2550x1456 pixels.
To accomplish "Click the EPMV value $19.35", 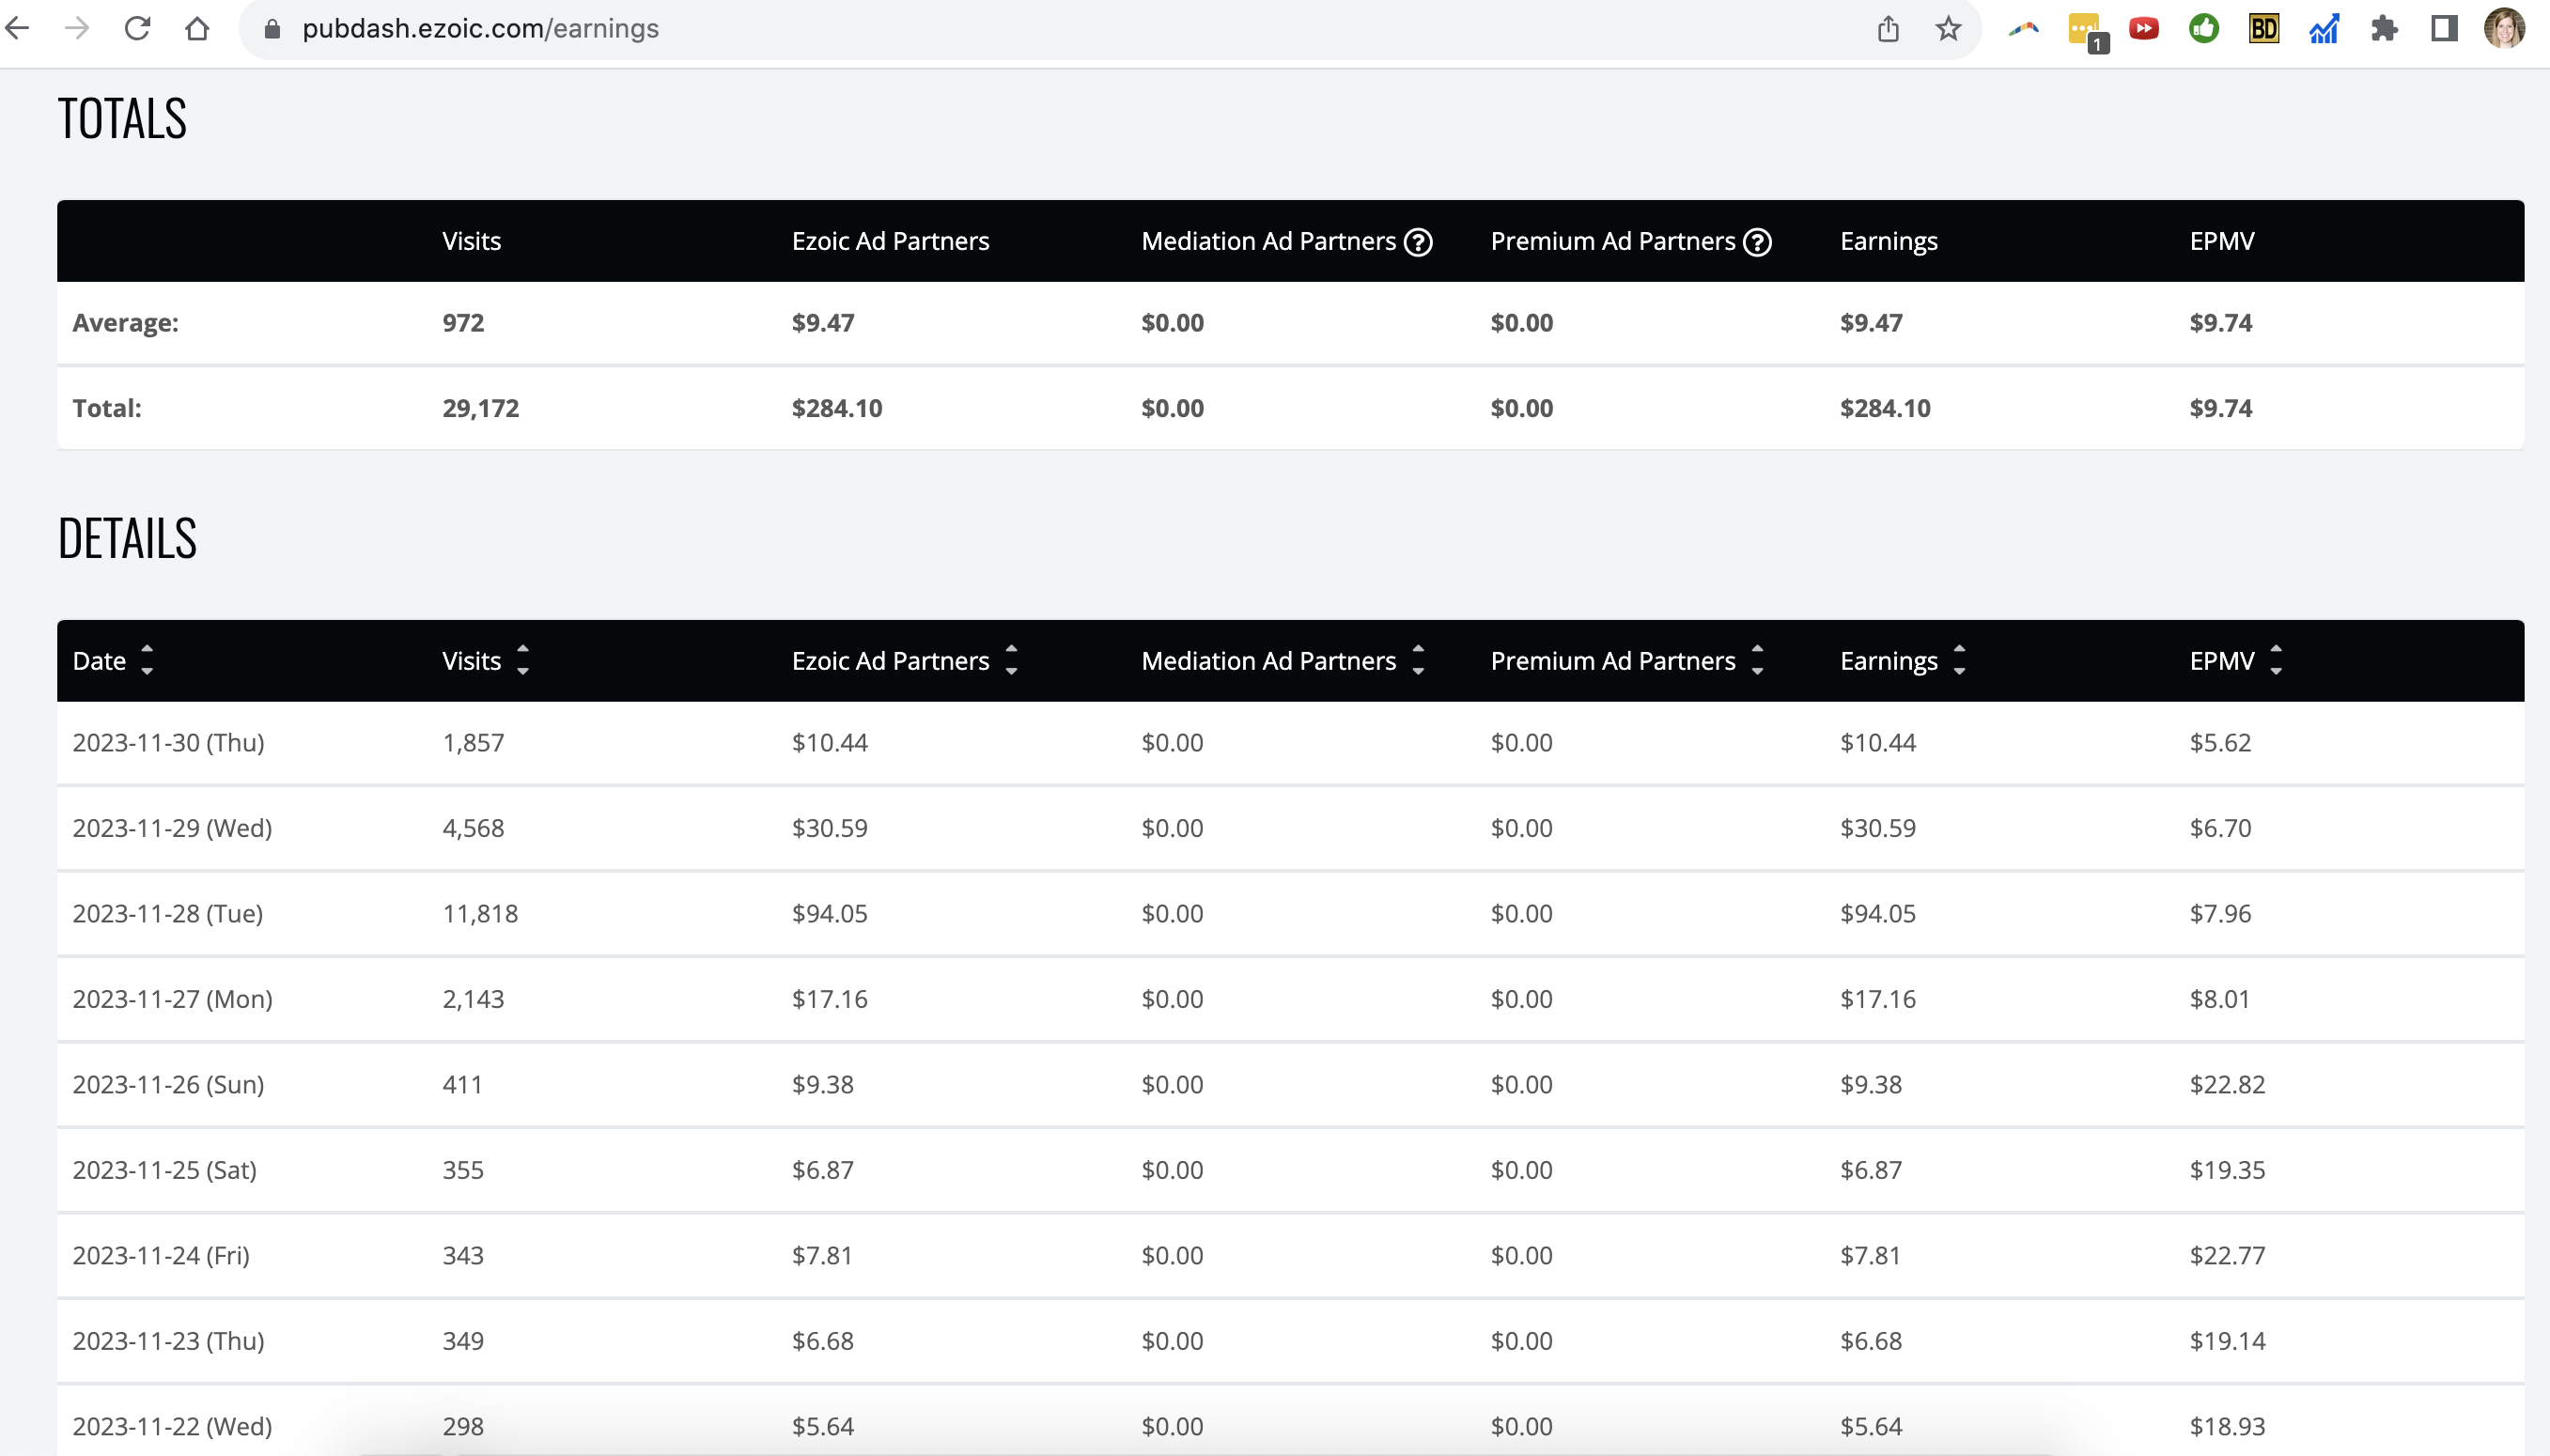I will coord(2227,1169).
